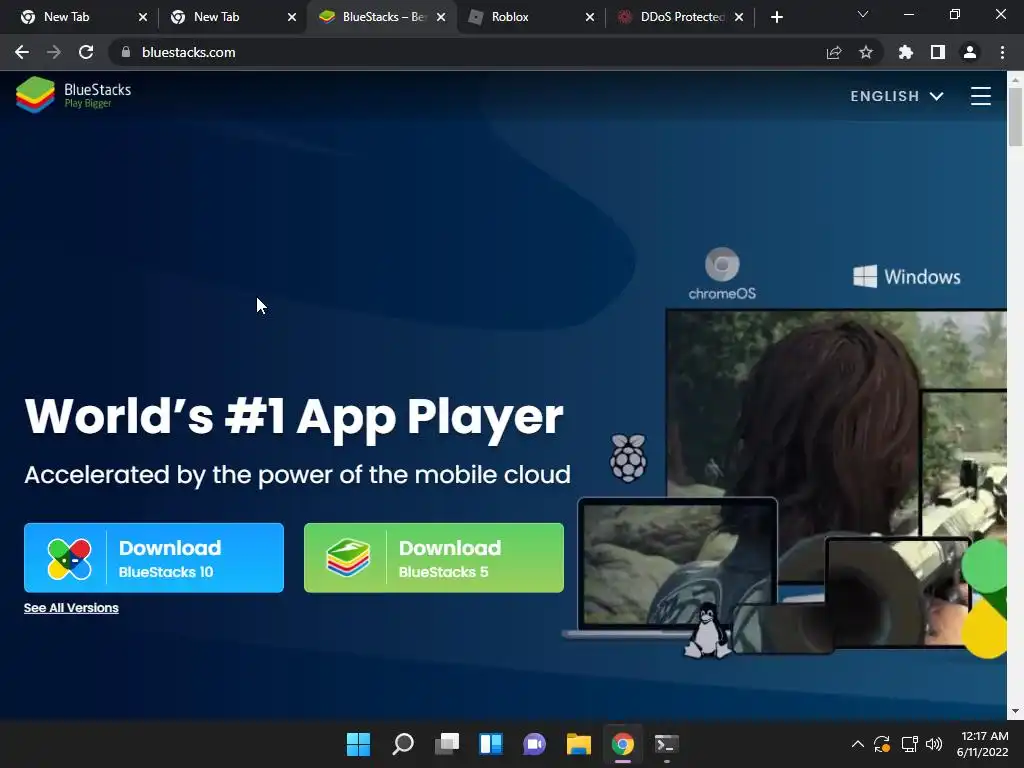1024x768 pixels.
Task: Open the Terminal taskbar icon
Action: [666, 744]
